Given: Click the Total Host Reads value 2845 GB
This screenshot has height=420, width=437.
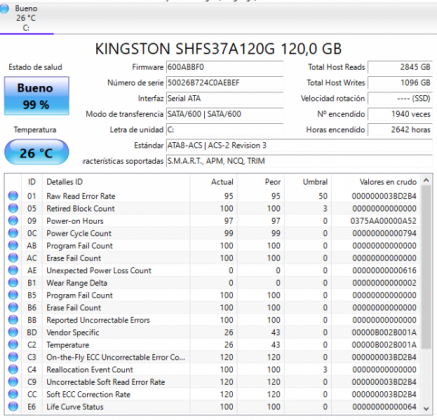Looking at the screenshot, I should coord(400,67).
